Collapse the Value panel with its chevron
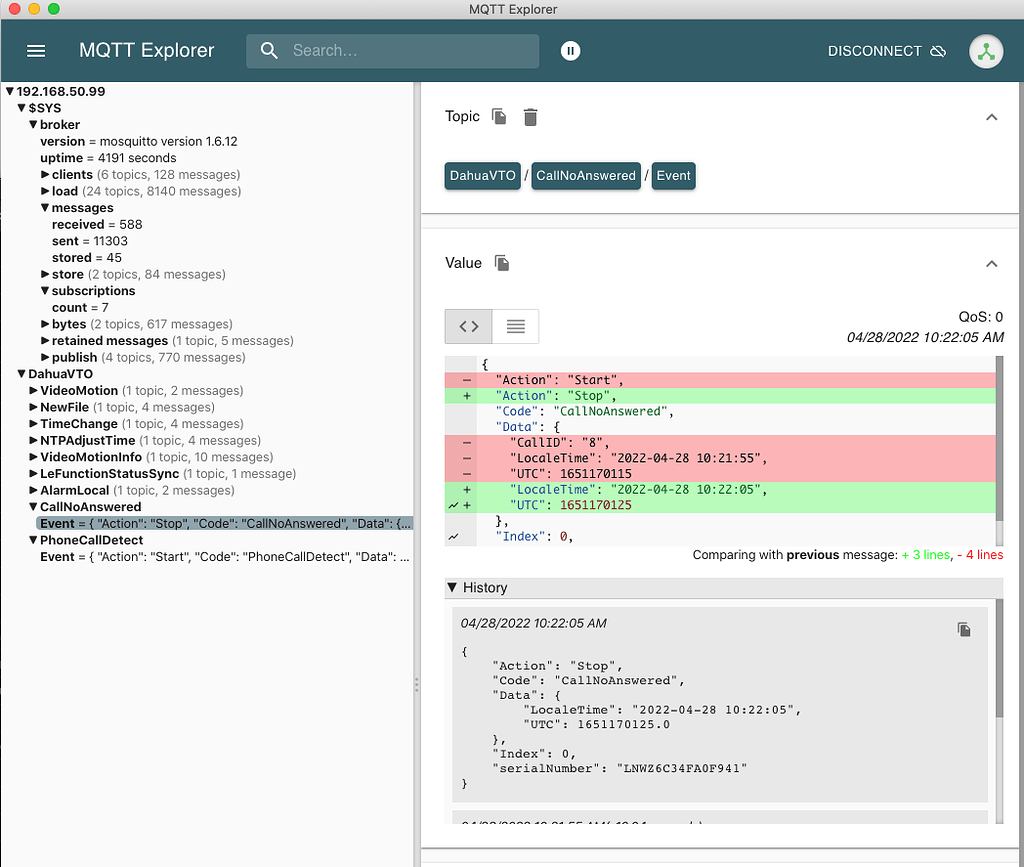Viewport: 1024px width, 867px height. pyautogui.click(x=991, y=264)
